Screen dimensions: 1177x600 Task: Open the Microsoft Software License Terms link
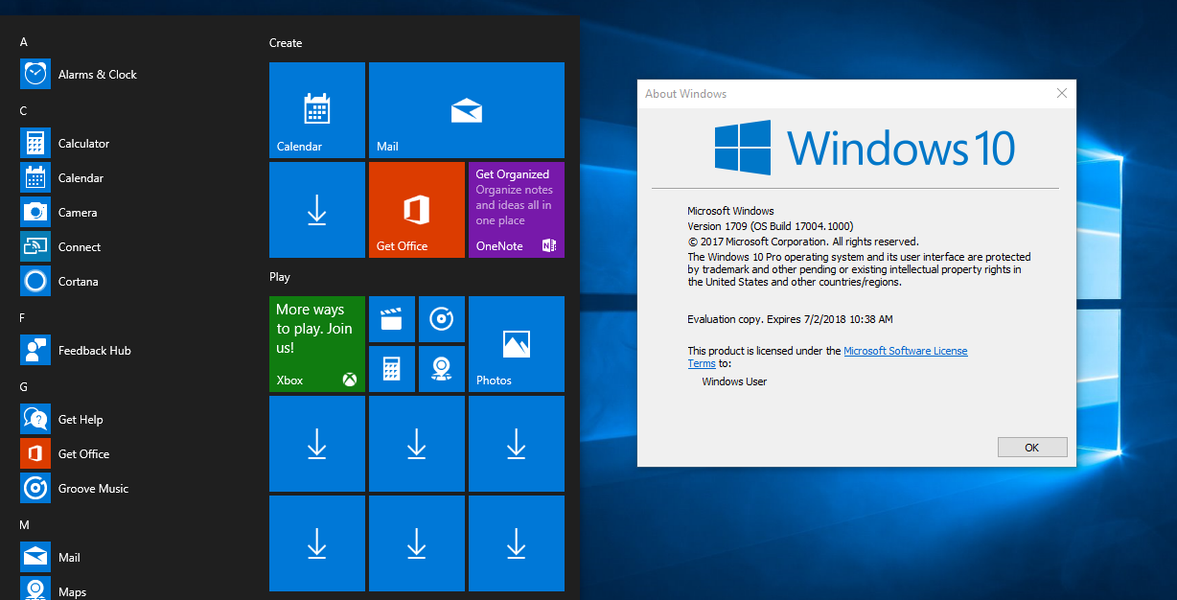(828, 357)
